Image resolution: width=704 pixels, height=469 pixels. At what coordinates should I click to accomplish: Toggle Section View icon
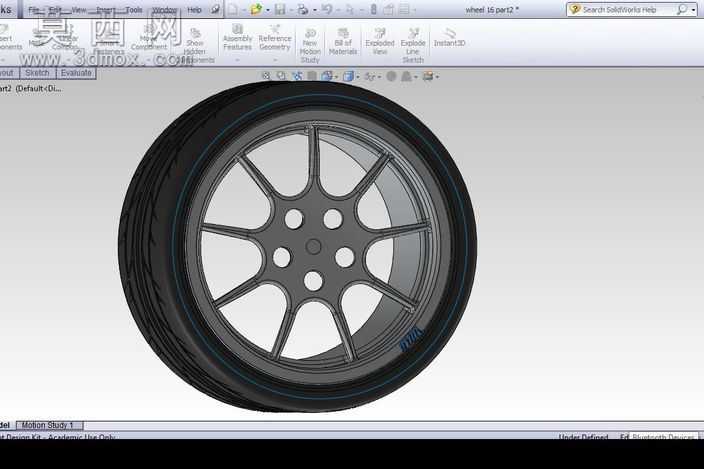[x=312, y=76]
